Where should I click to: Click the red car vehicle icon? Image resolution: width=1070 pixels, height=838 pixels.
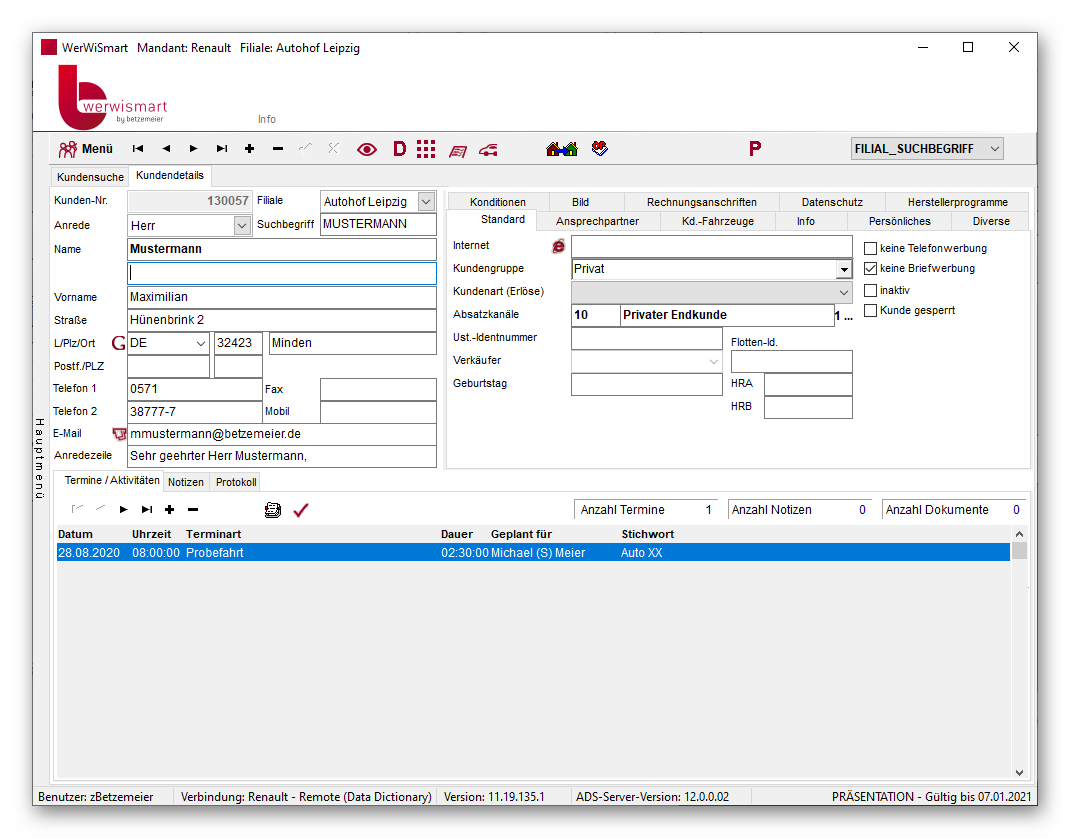click(489, 149)
